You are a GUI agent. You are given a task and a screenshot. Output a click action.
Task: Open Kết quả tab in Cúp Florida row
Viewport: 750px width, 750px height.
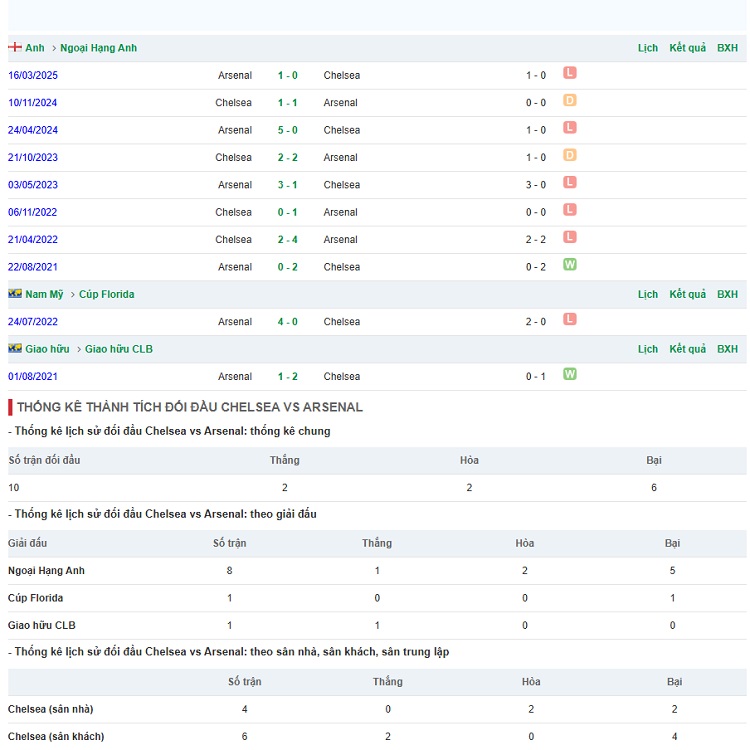click(x=687, y=294)
